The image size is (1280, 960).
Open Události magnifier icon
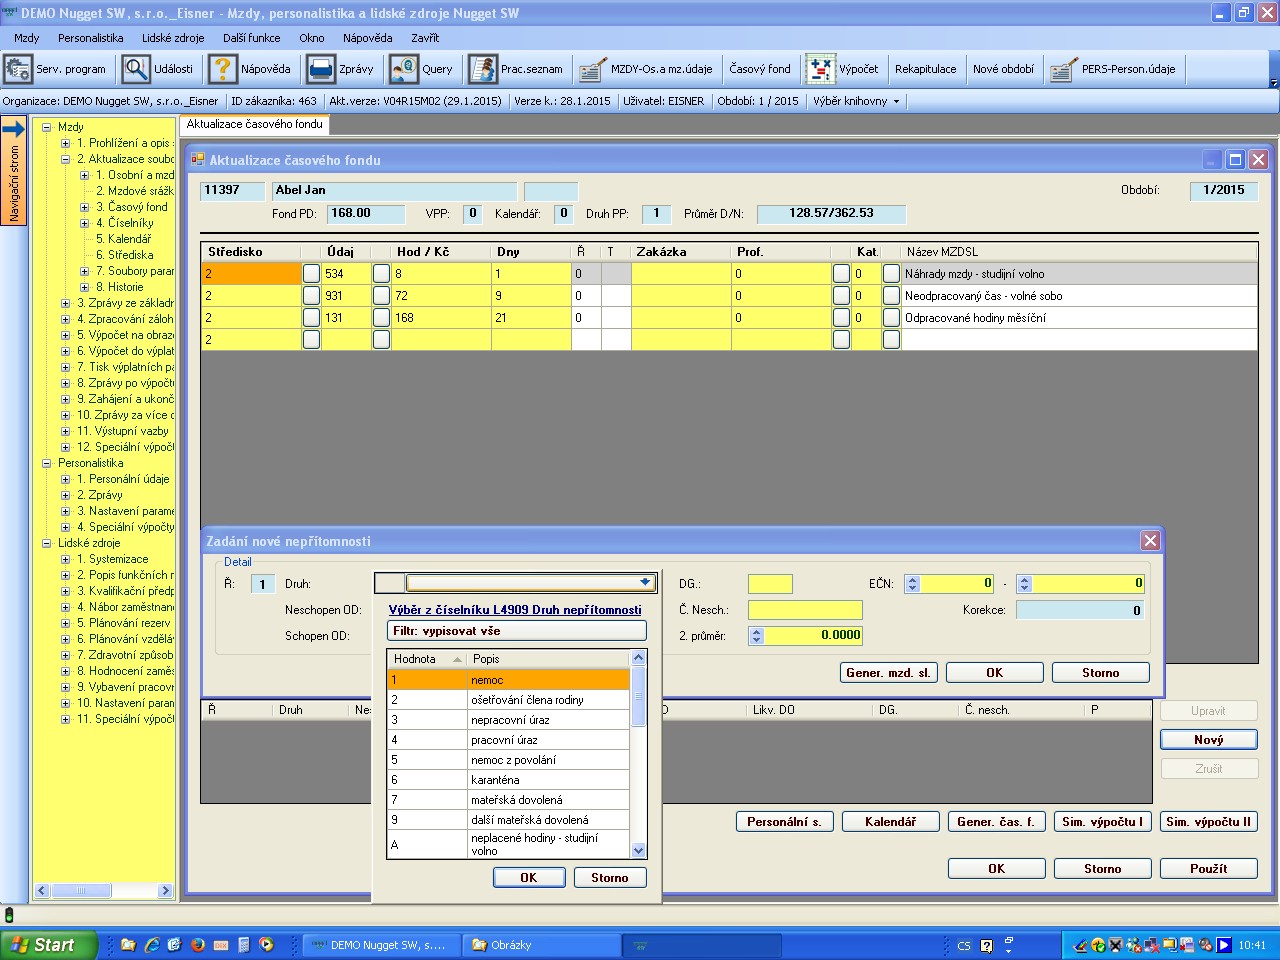pyautogui.click(x=136, y=69)
